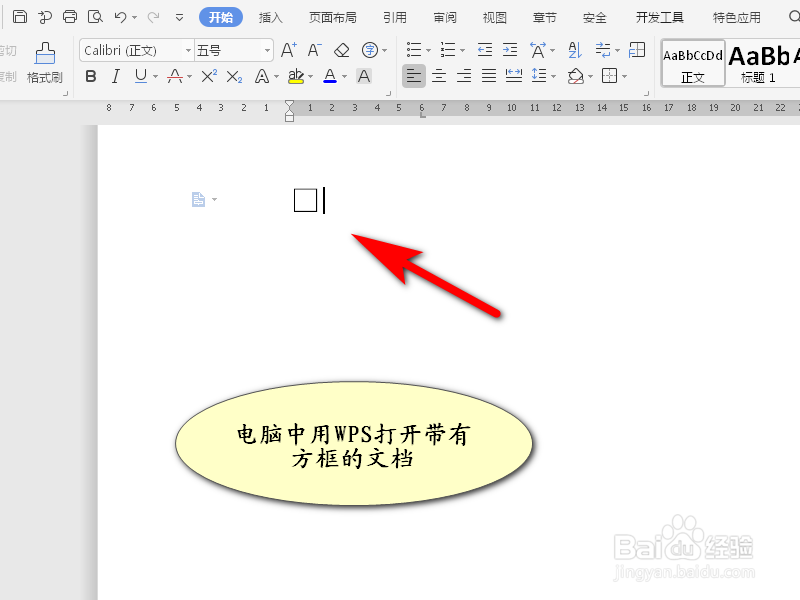The height and width of the screenshot is (600, 800).
Task: Apply strikethrough to text
Action: [175, 77]
